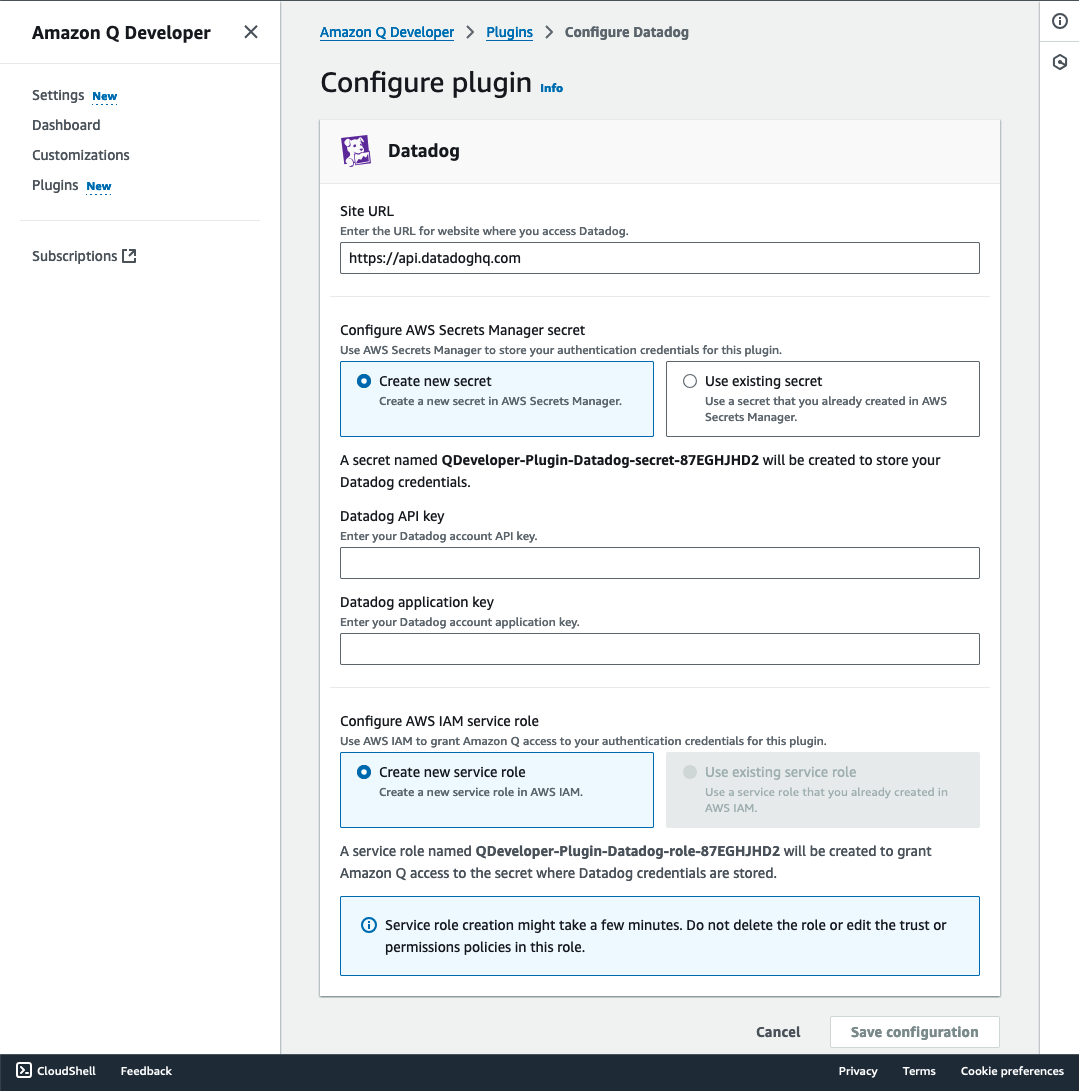Open the Terms footer link
1079x1091 pixels.
[x=919, y=1071]
